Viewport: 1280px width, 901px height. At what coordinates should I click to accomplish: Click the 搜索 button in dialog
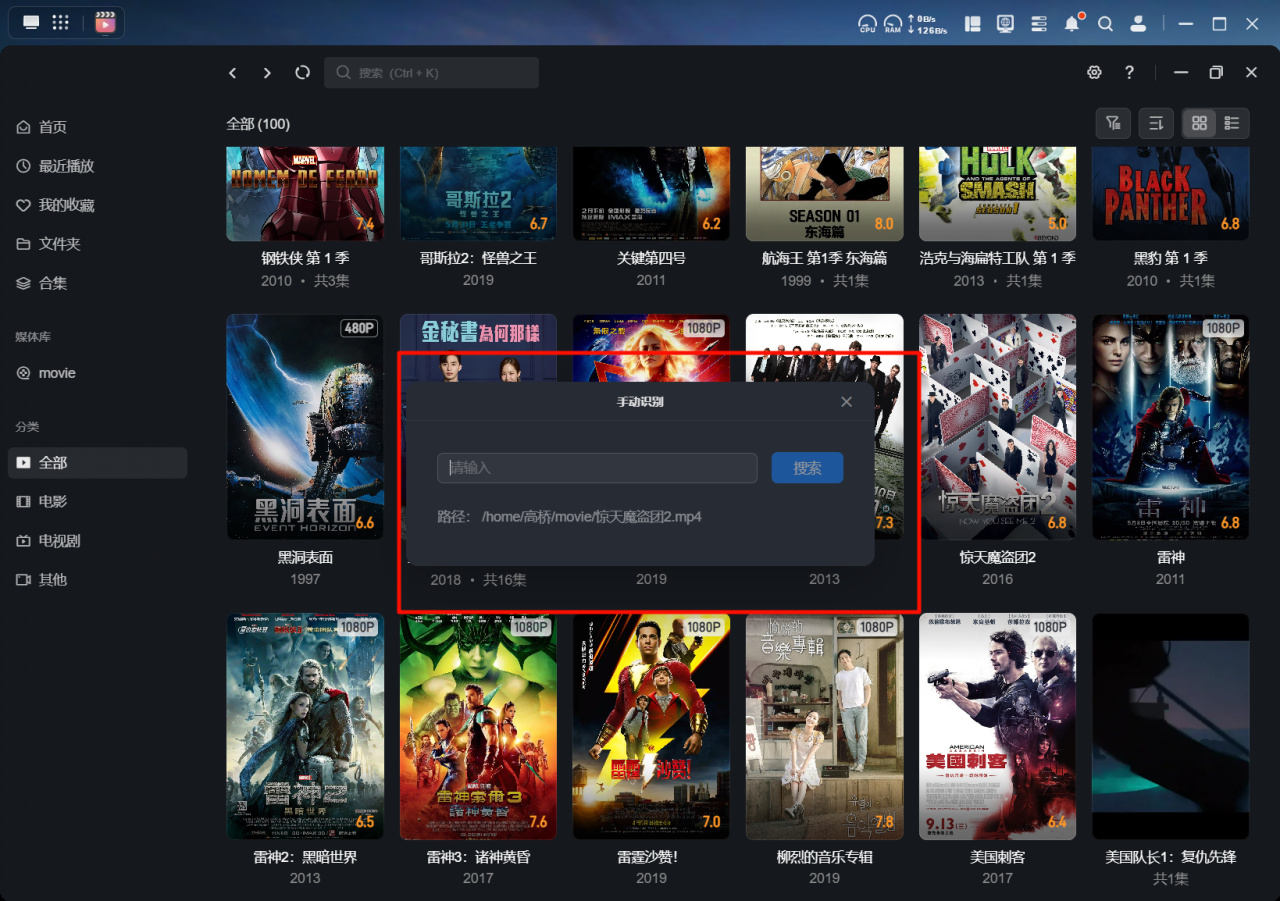tap(807, 468)
